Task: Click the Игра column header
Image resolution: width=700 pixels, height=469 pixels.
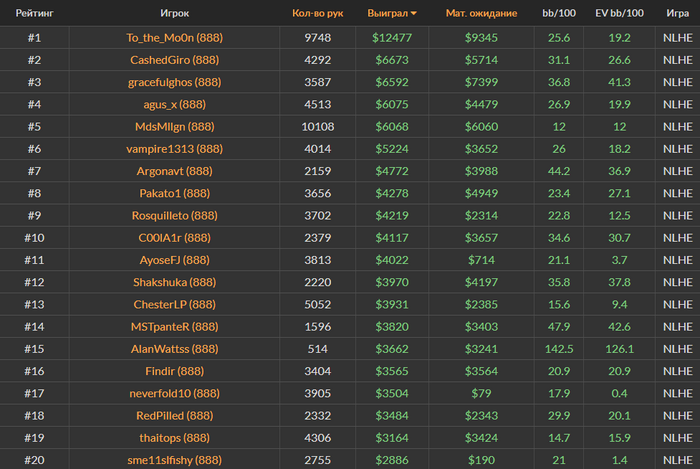Action: [x=677, y=14]
